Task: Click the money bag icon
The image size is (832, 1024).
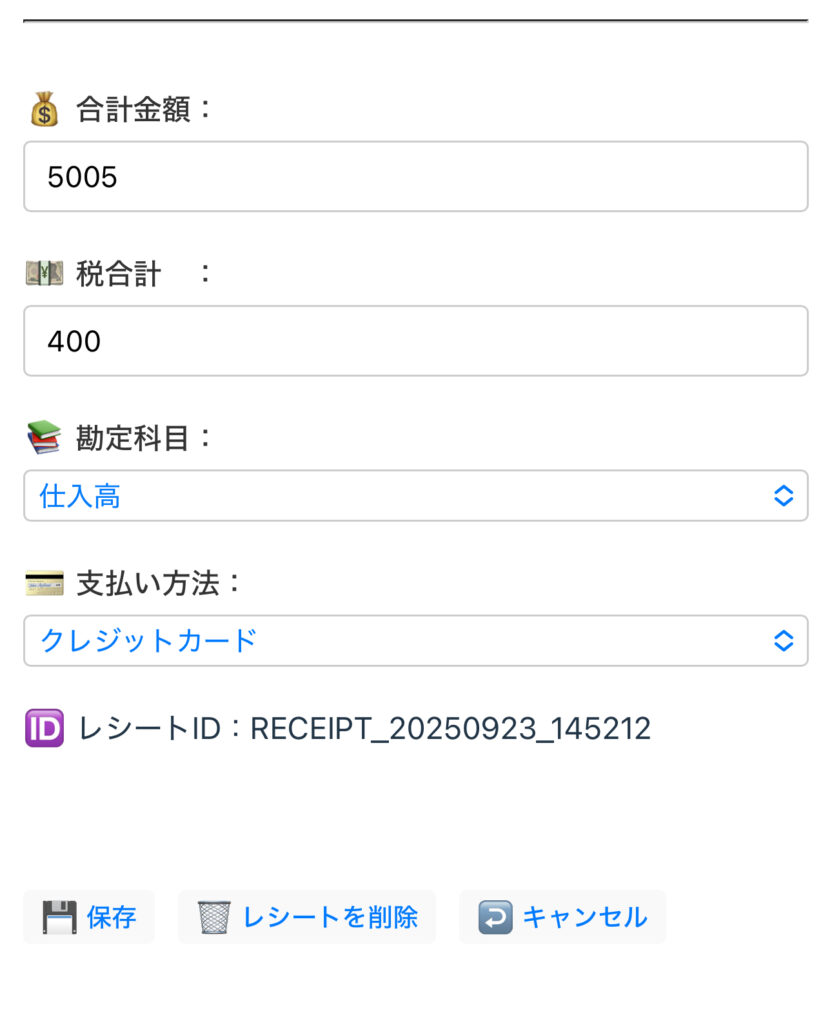Action: pos(44,109)
